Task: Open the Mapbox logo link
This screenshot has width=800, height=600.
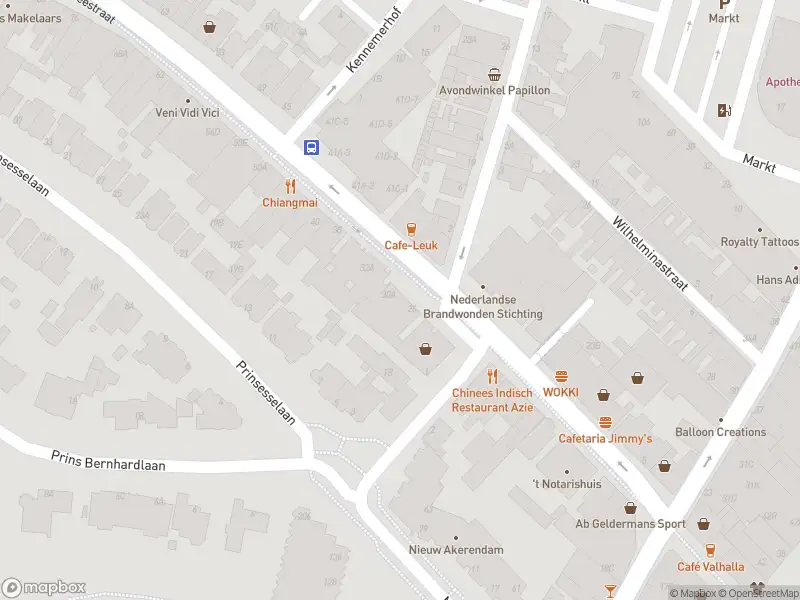Action: [x=43, y=588]
